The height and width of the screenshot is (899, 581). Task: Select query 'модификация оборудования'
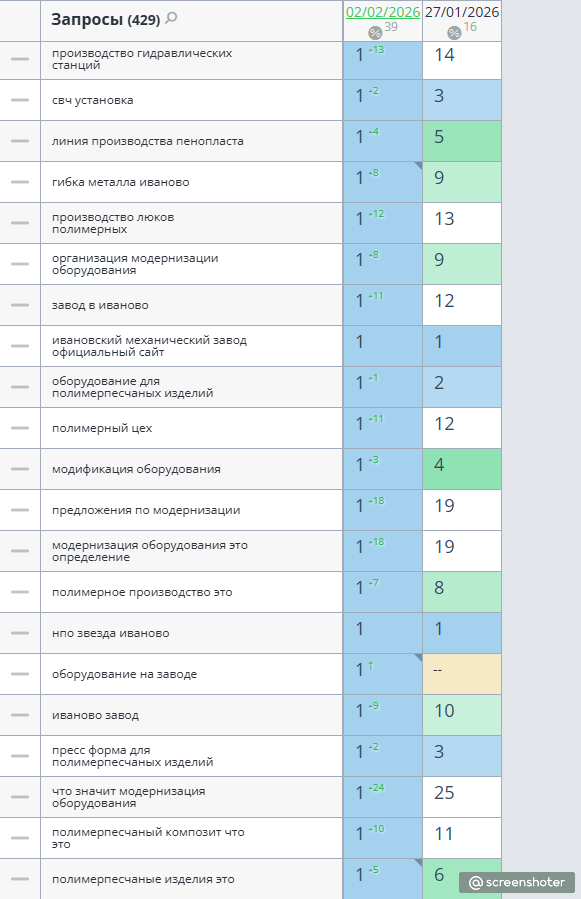tap(136, 469)
